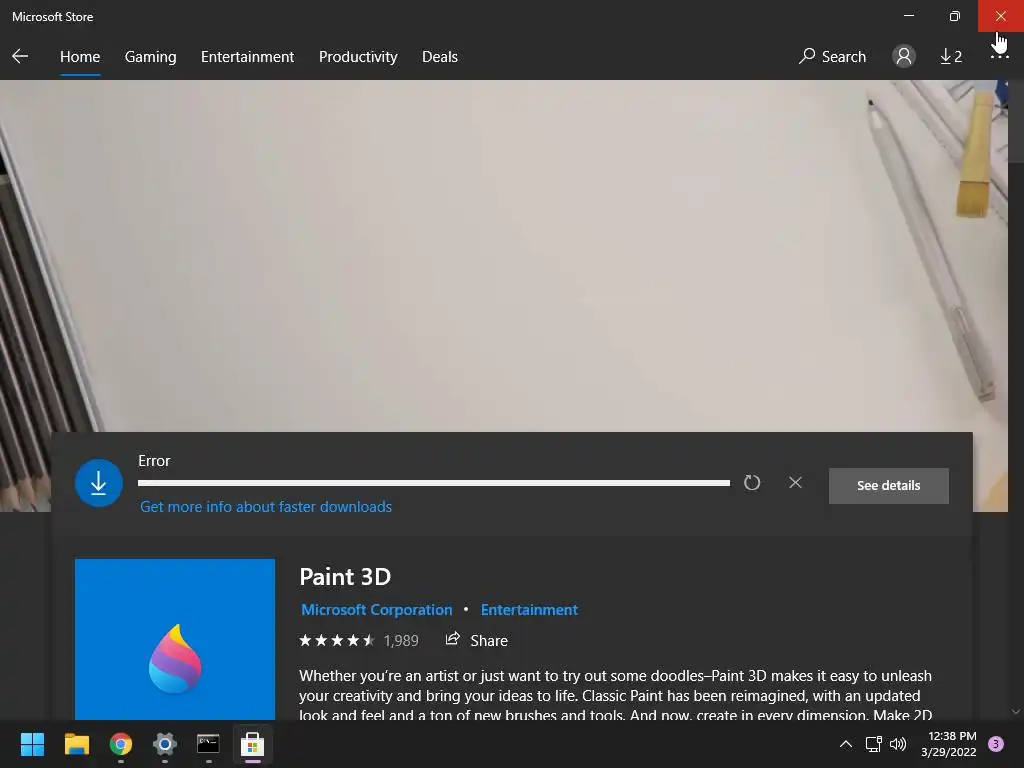Share the Paint 3D app
The height and width of the screenshot is (768, 1024).
[x=477, y=640]
